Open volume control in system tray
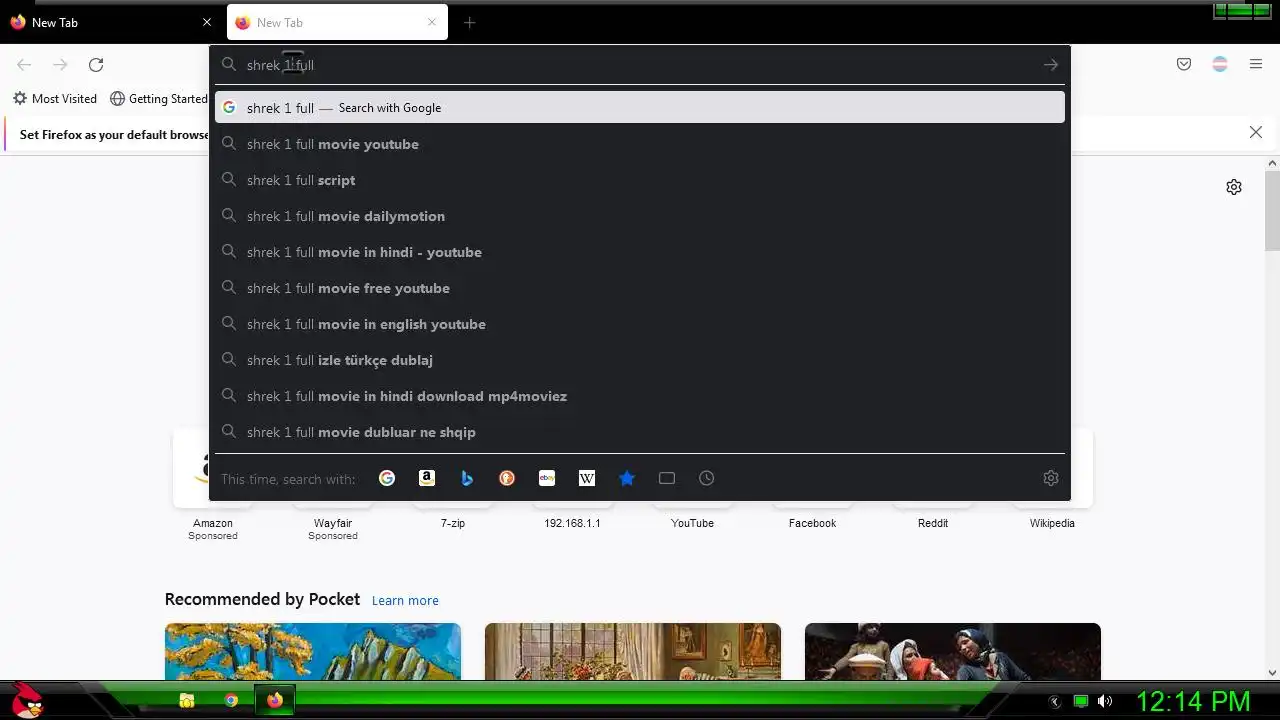 (x=1105, y=701)
